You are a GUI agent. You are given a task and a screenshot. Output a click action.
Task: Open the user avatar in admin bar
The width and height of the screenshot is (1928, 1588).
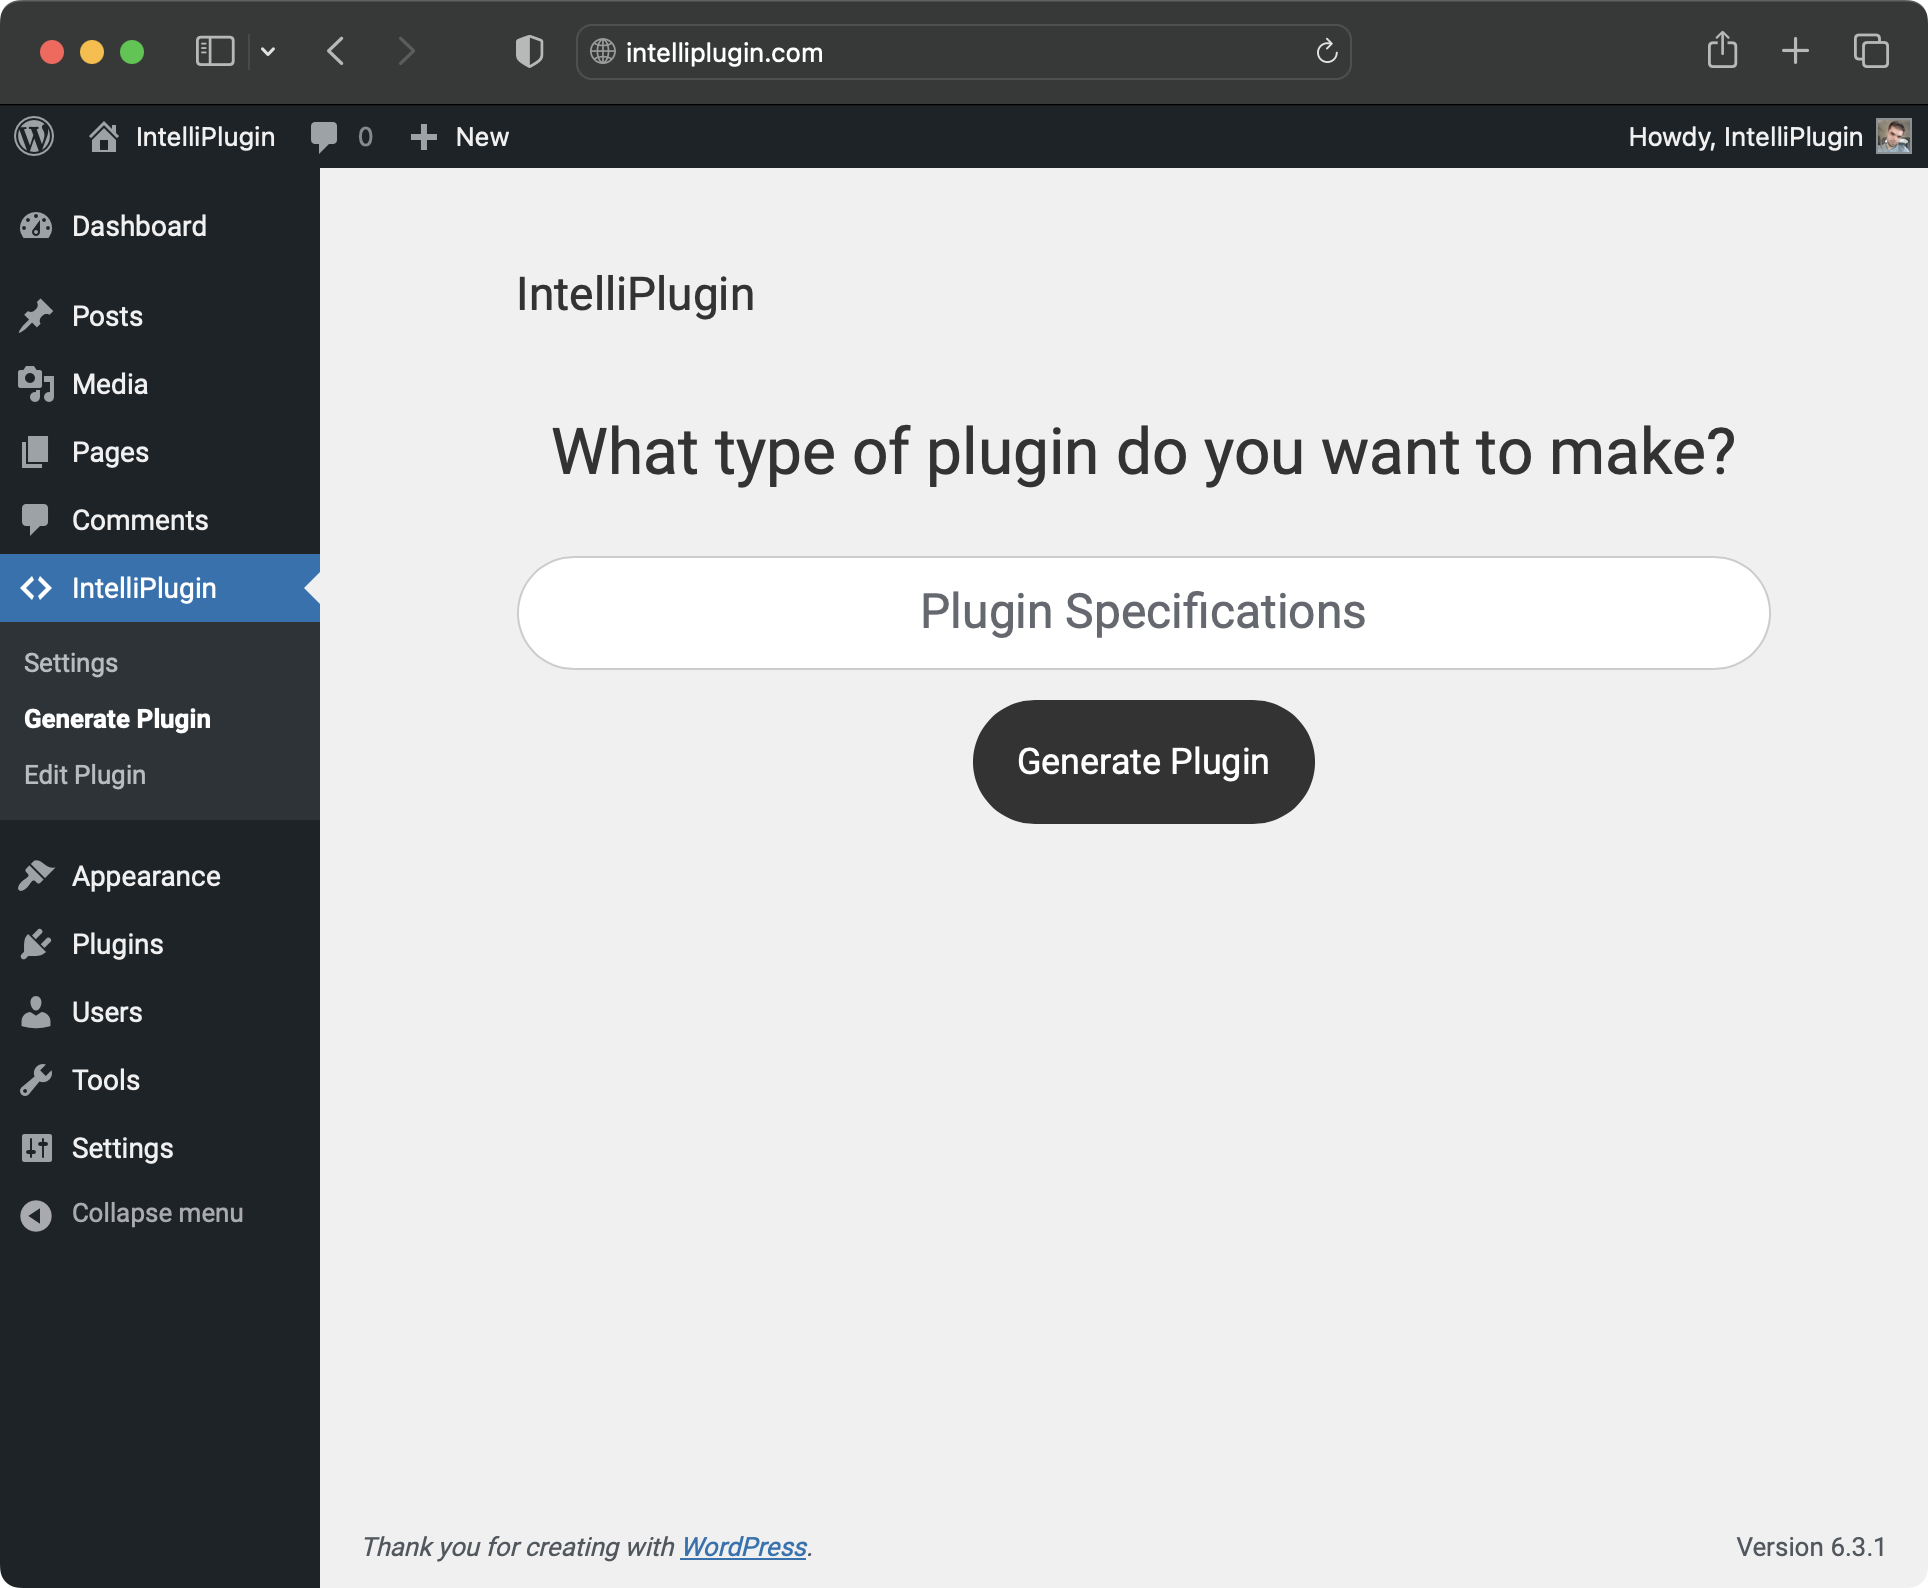[x=1893, y=137]
